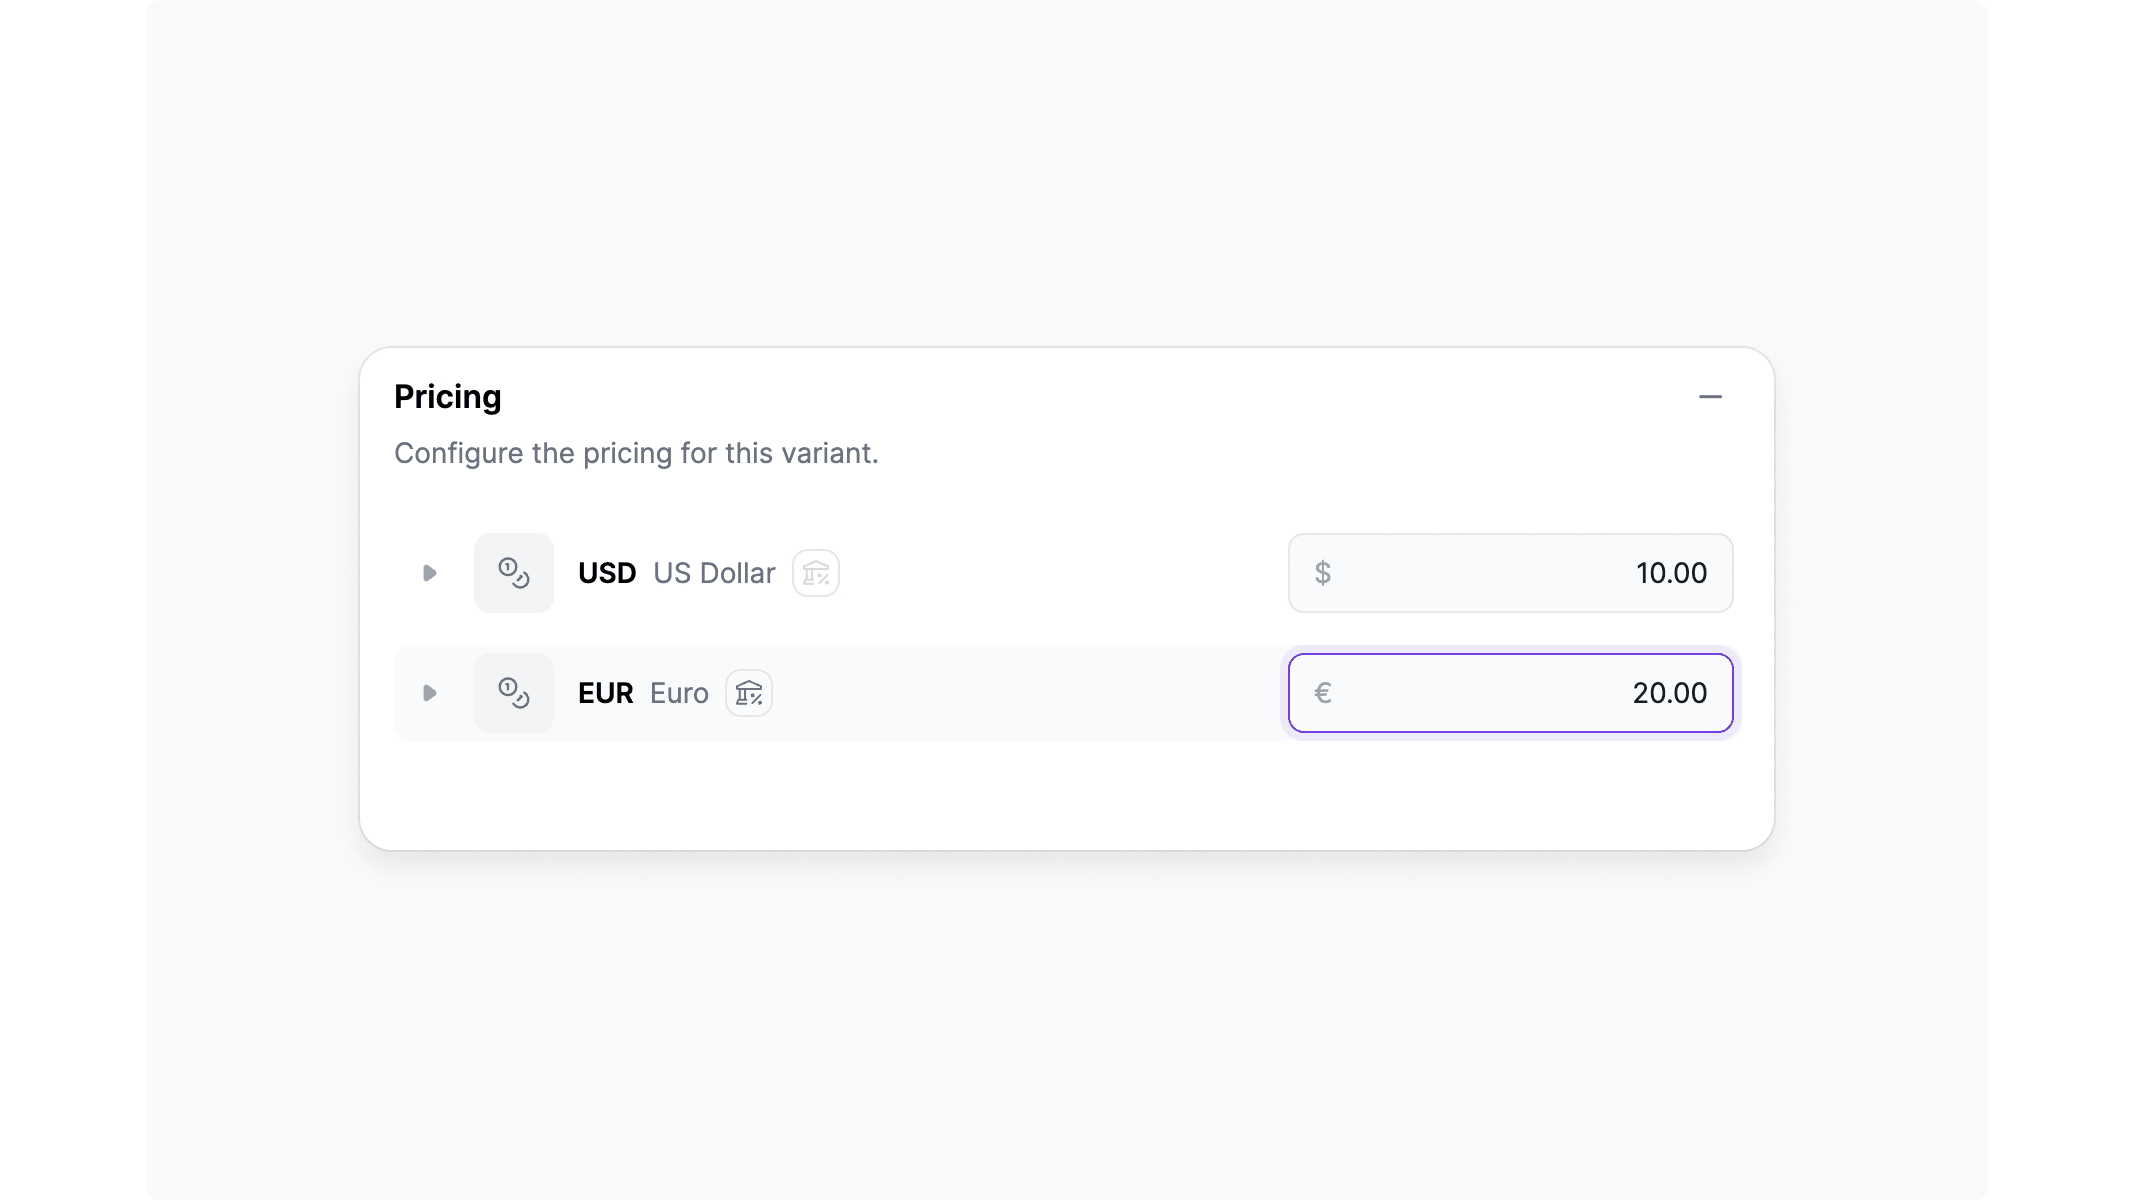The image size is (2133, 1200).
Task: Collapse the Pricing section with the minus control
Action: (x=1711, y=396)
